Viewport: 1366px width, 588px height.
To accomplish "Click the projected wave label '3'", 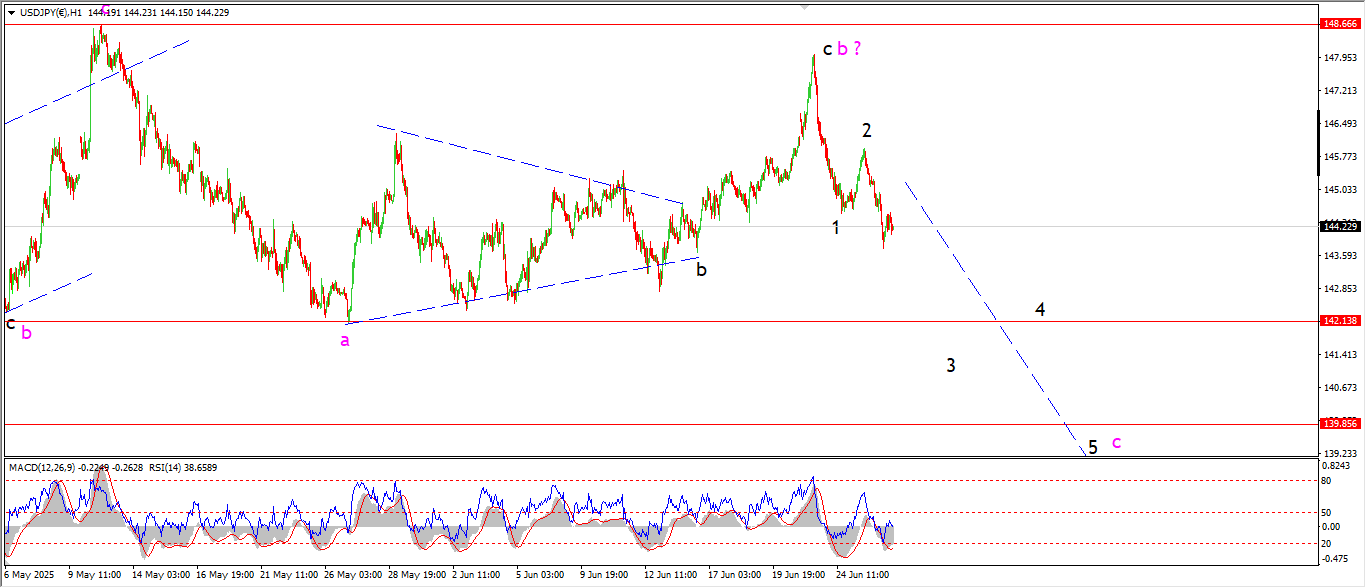I will [x=951, y=365].
